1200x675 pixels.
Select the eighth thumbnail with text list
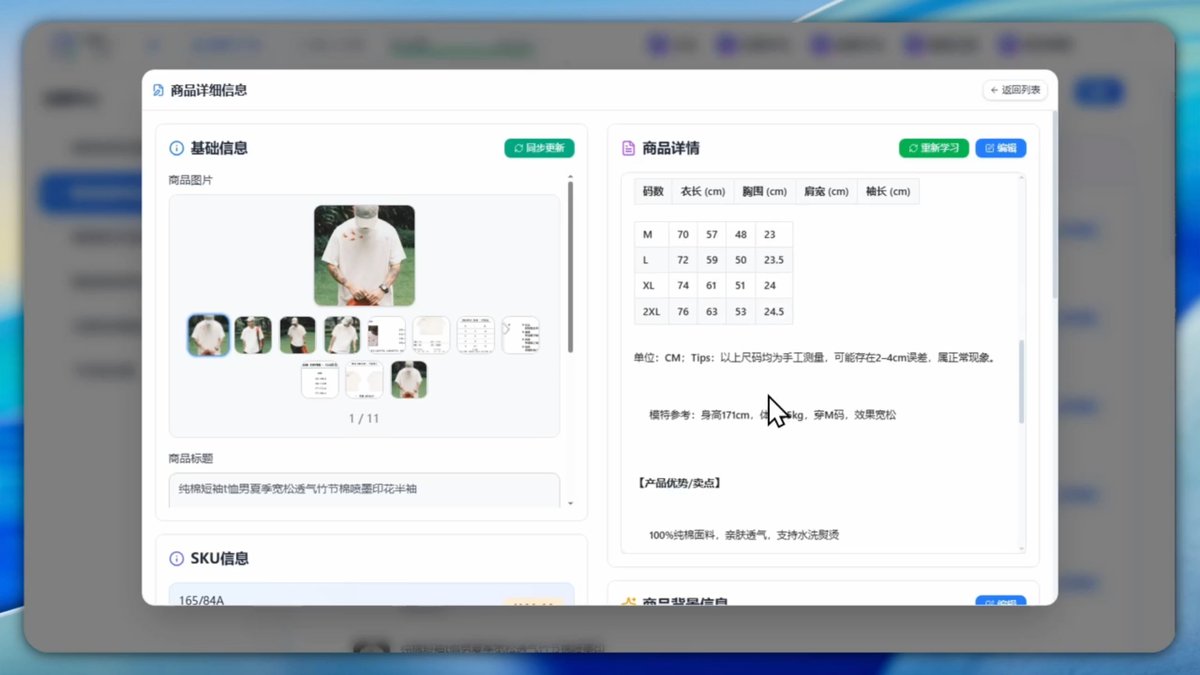(x=520, y=335)
